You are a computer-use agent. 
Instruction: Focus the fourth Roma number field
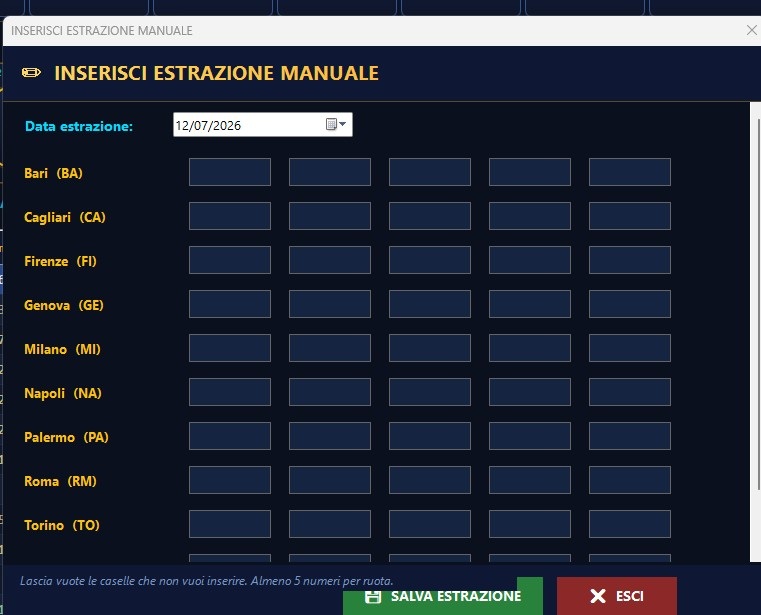point(529,480)
